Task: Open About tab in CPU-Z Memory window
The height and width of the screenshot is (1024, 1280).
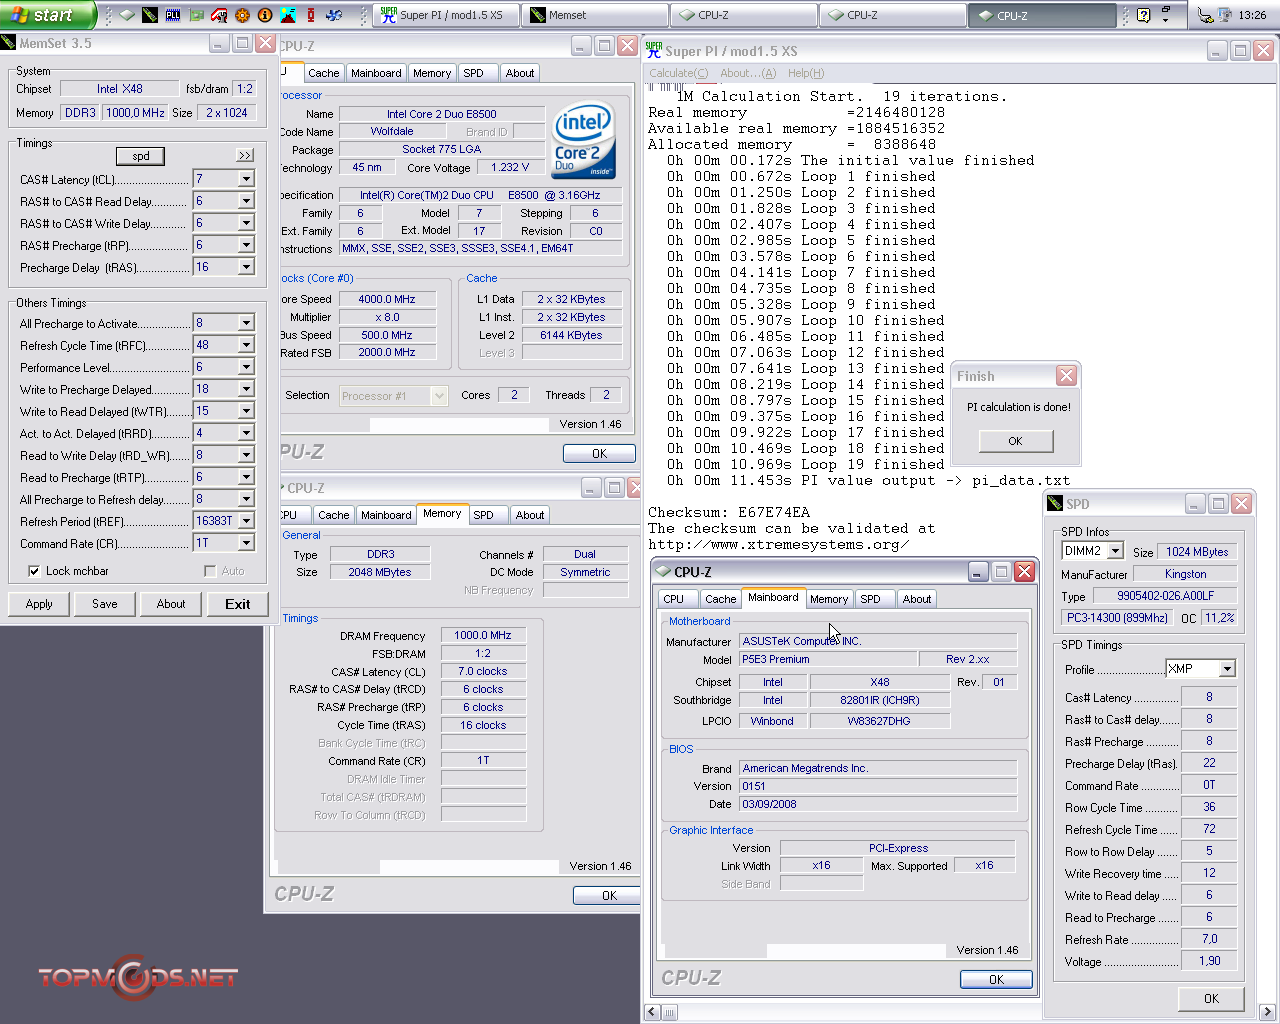Action: (530, 515)
